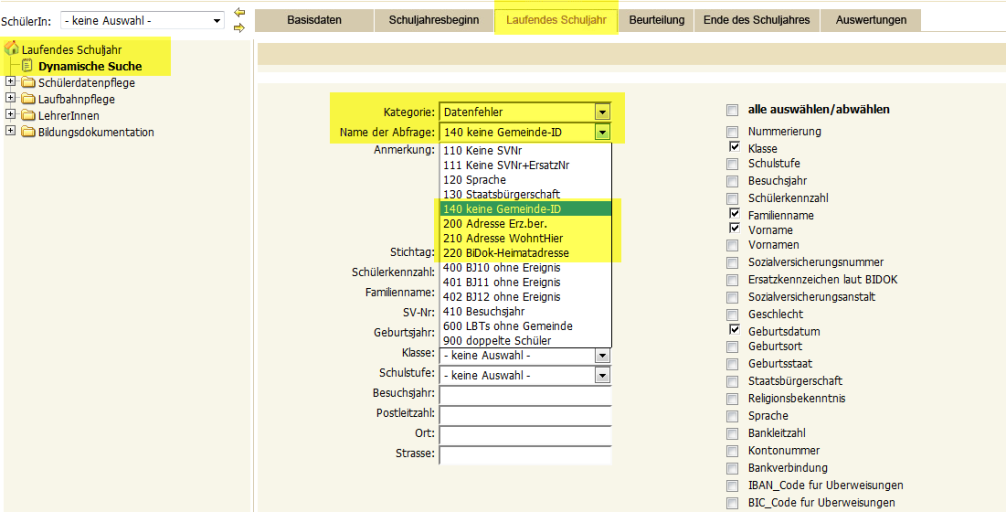Open the Ende des Schuljahres tab

(756, 20)
